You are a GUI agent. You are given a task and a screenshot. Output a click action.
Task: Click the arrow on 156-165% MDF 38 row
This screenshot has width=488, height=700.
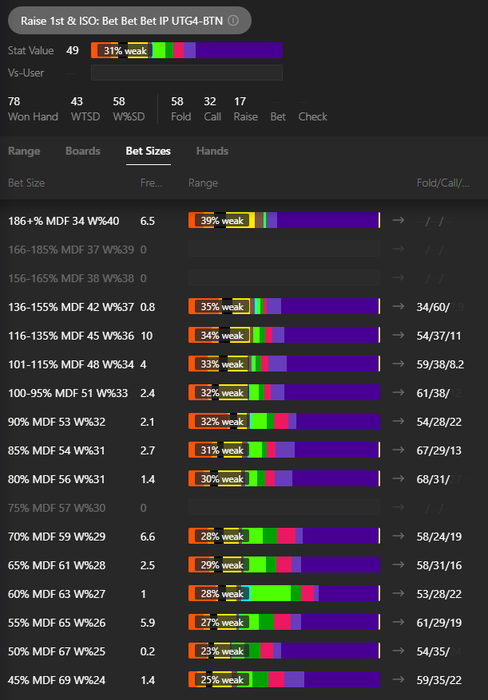tap(398, 278)
